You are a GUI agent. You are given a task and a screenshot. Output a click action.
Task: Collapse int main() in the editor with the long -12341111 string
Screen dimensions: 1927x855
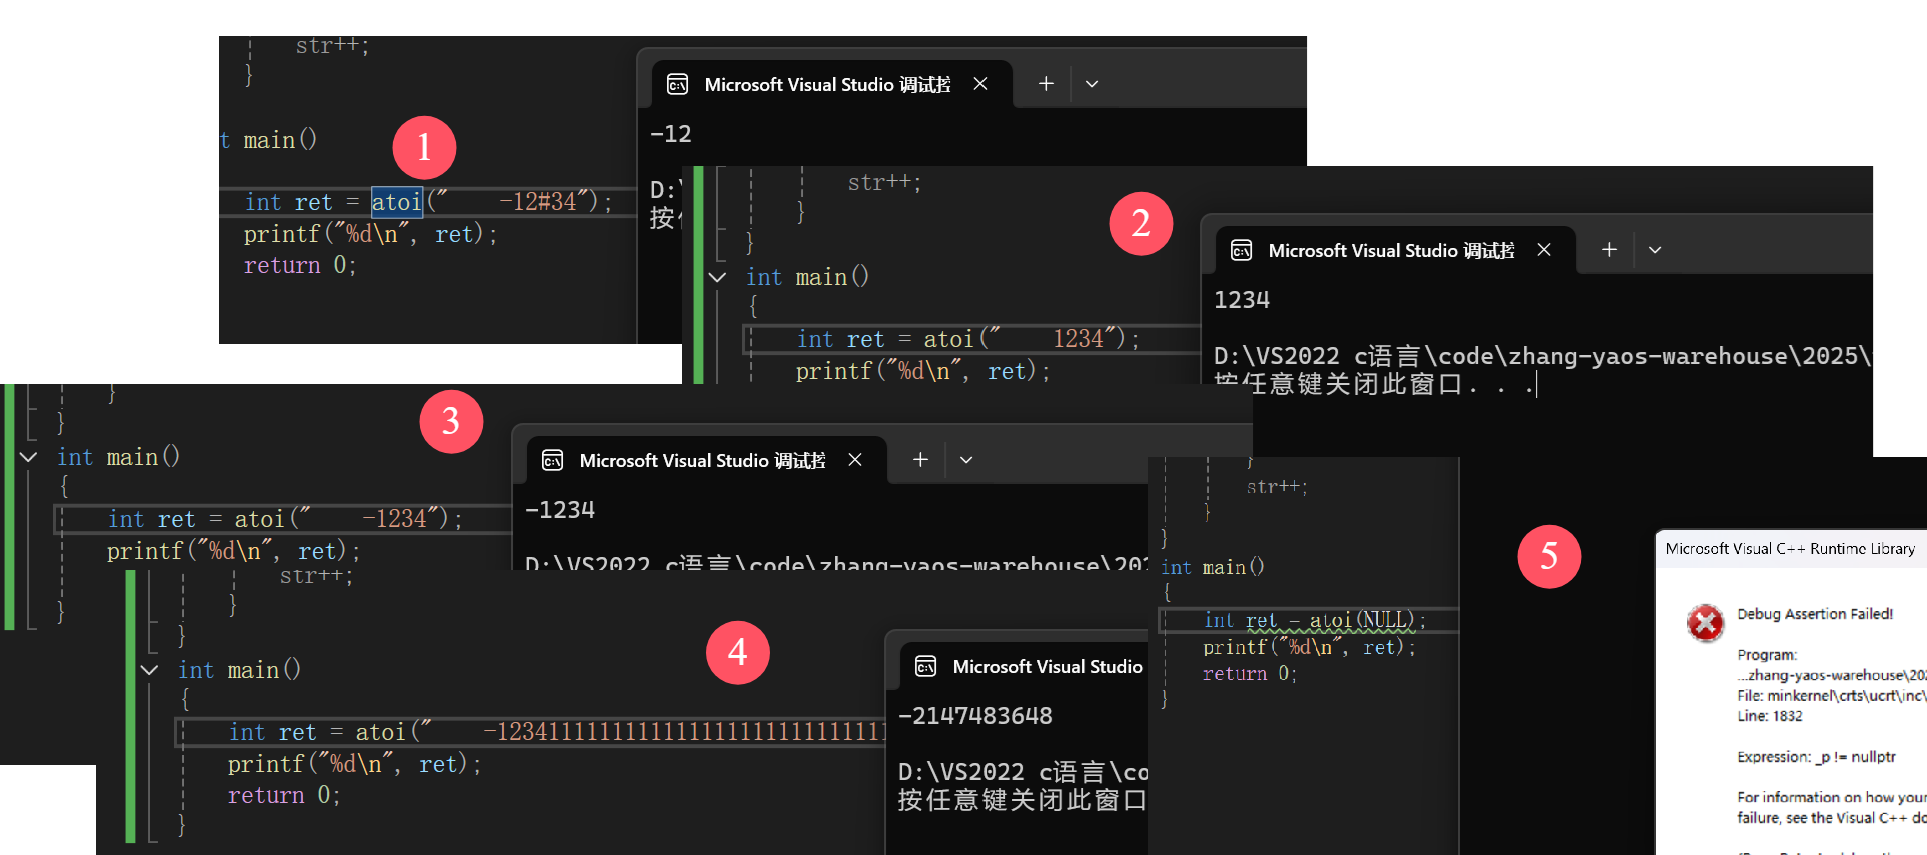(x=149, y=670)
